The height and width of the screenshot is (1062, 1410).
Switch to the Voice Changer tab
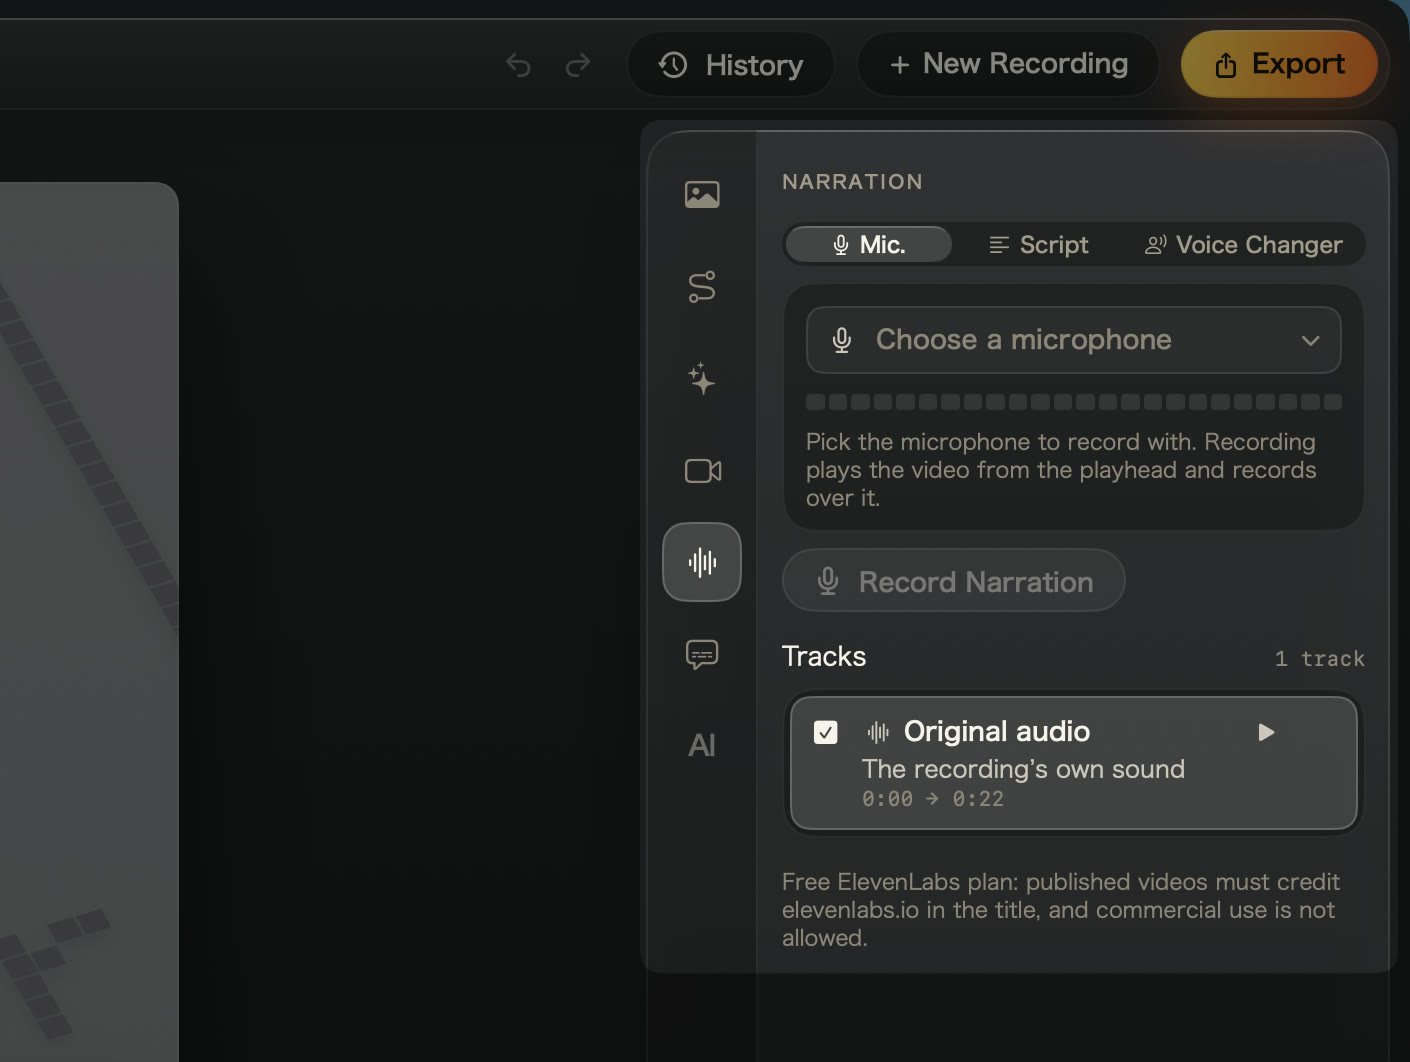tap(1243, 245)
